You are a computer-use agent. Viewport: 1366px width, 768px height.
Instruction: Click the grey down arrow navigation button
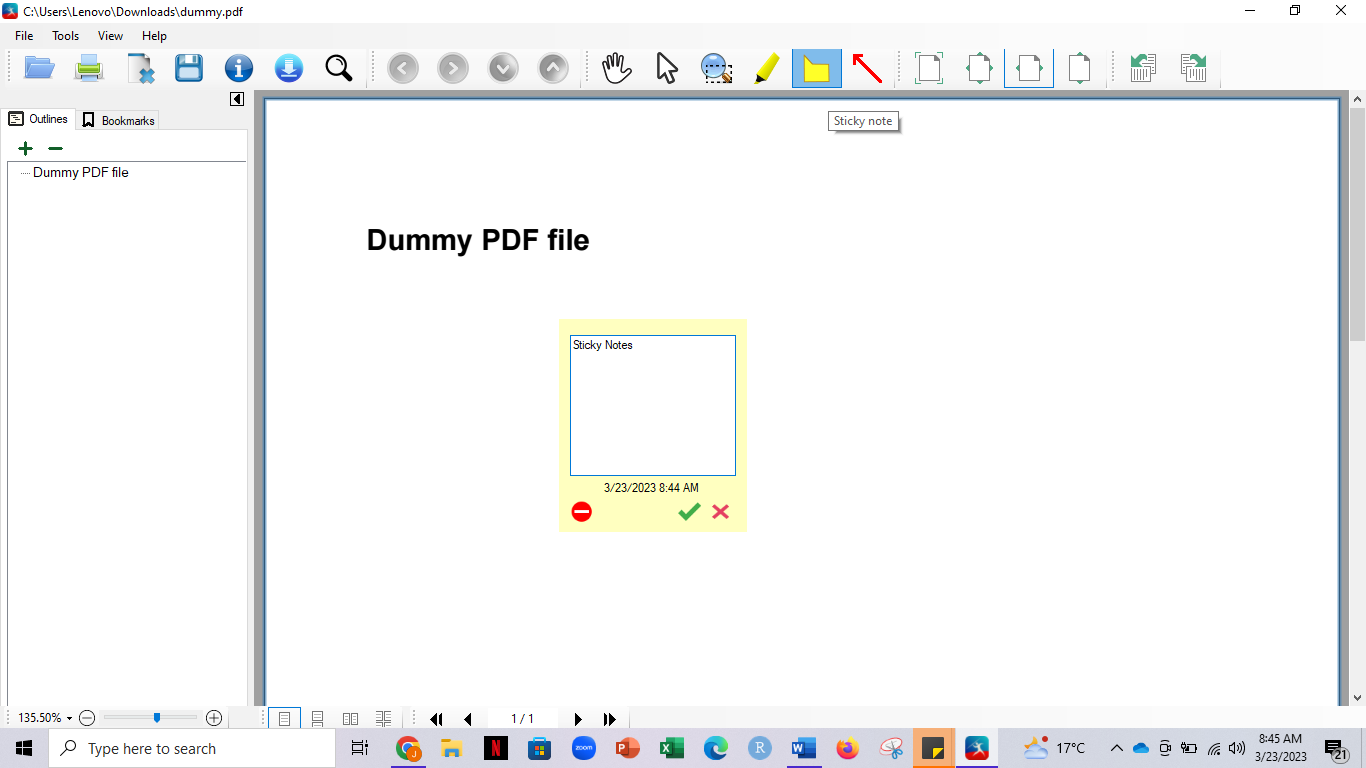pyautogui.click(x=503, y=68)
